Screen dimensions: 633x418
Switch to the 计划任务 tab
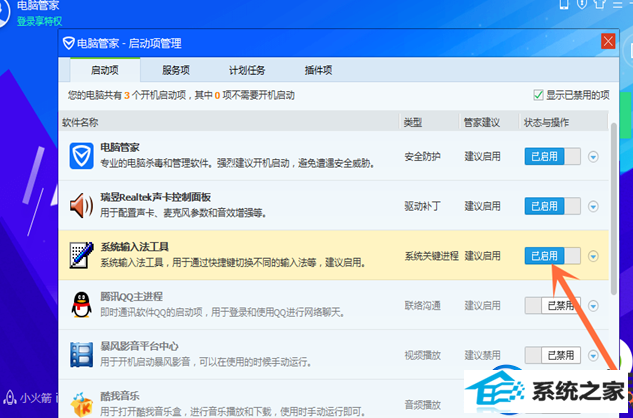247,70
